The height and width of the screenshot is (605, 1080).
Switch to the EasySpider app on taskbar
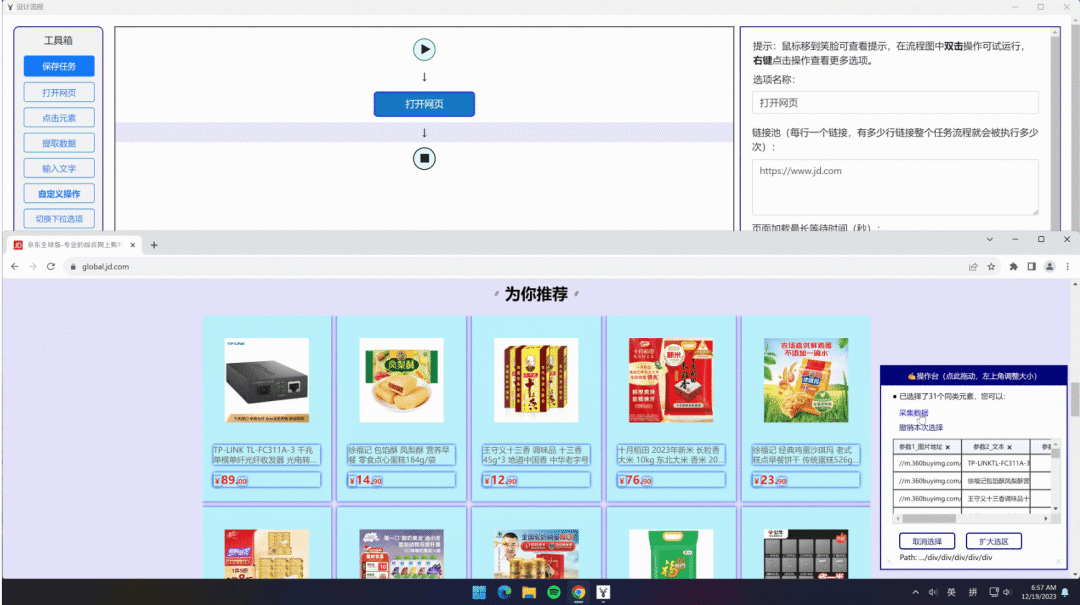tap(603, 593)
